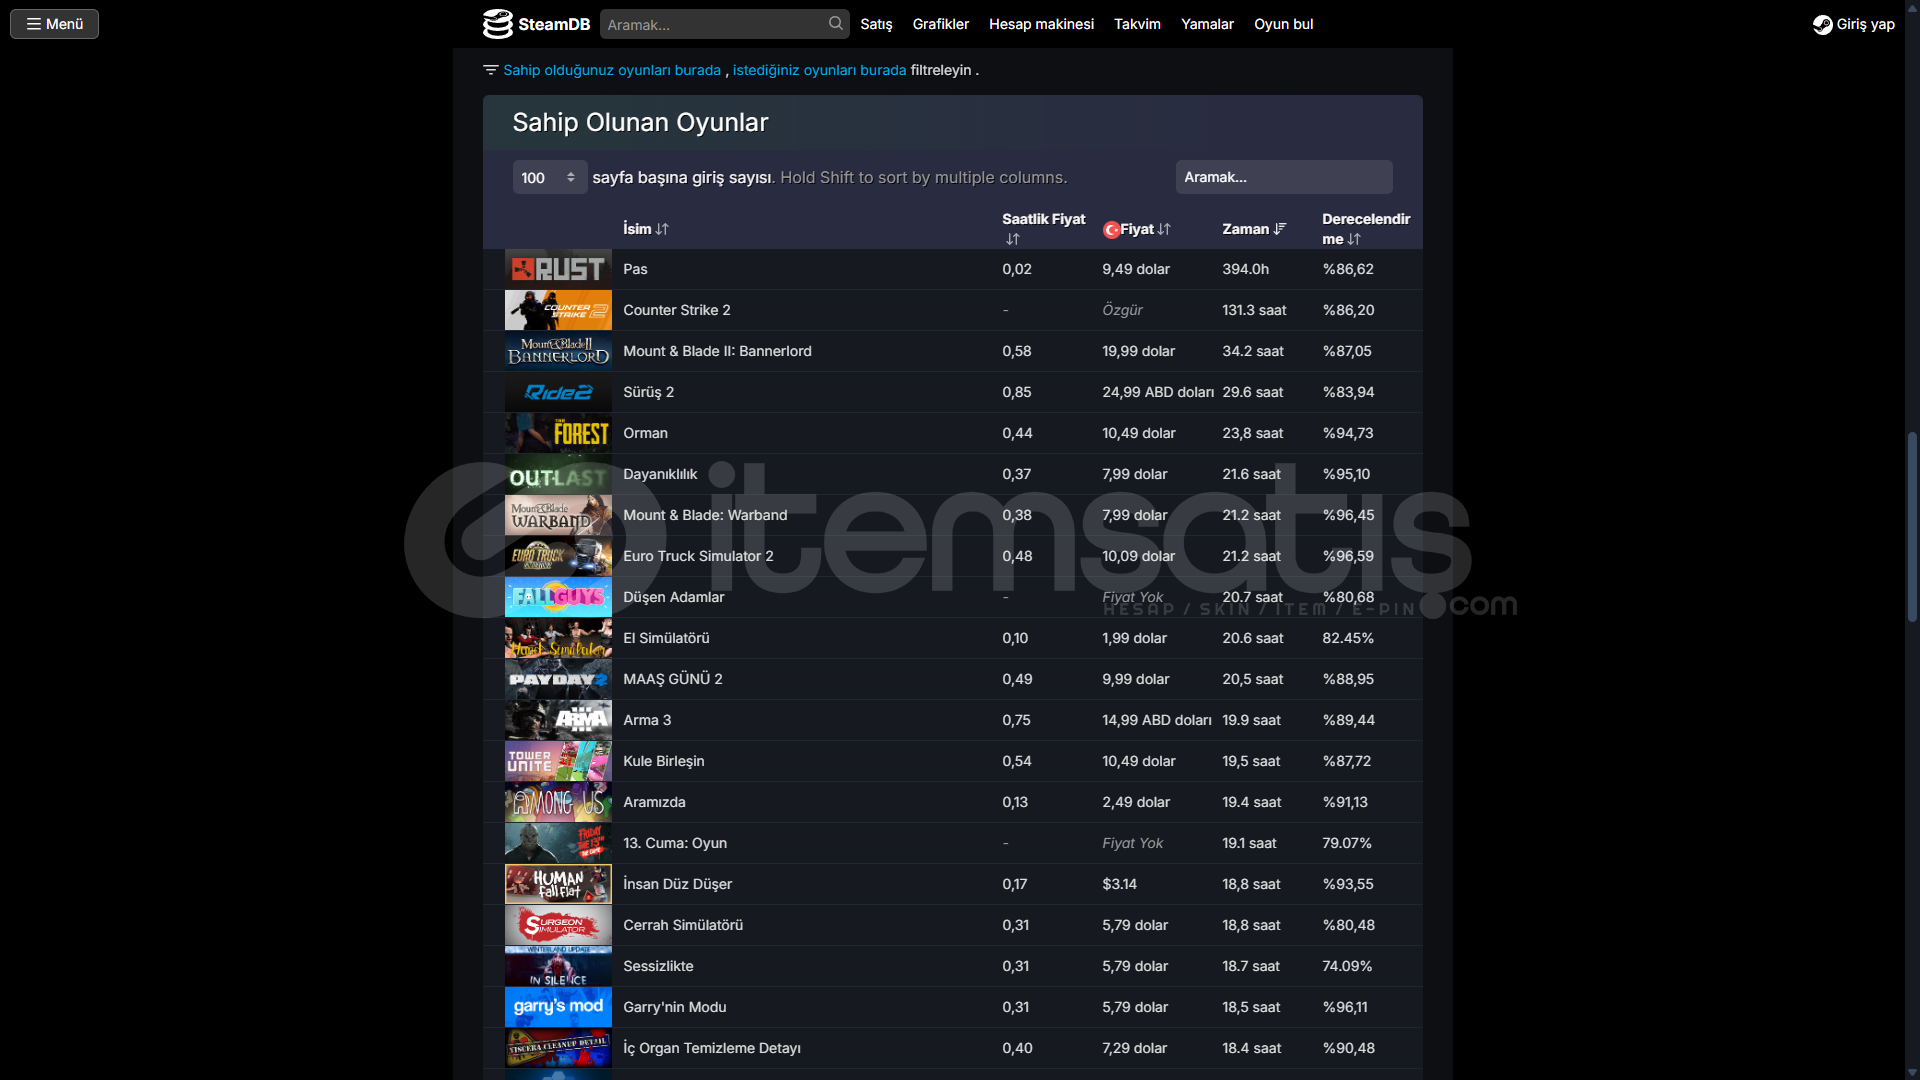Screen dimensions: 1920x1080
Task: Open the Menü hamburger button
Action: [54, 24]
